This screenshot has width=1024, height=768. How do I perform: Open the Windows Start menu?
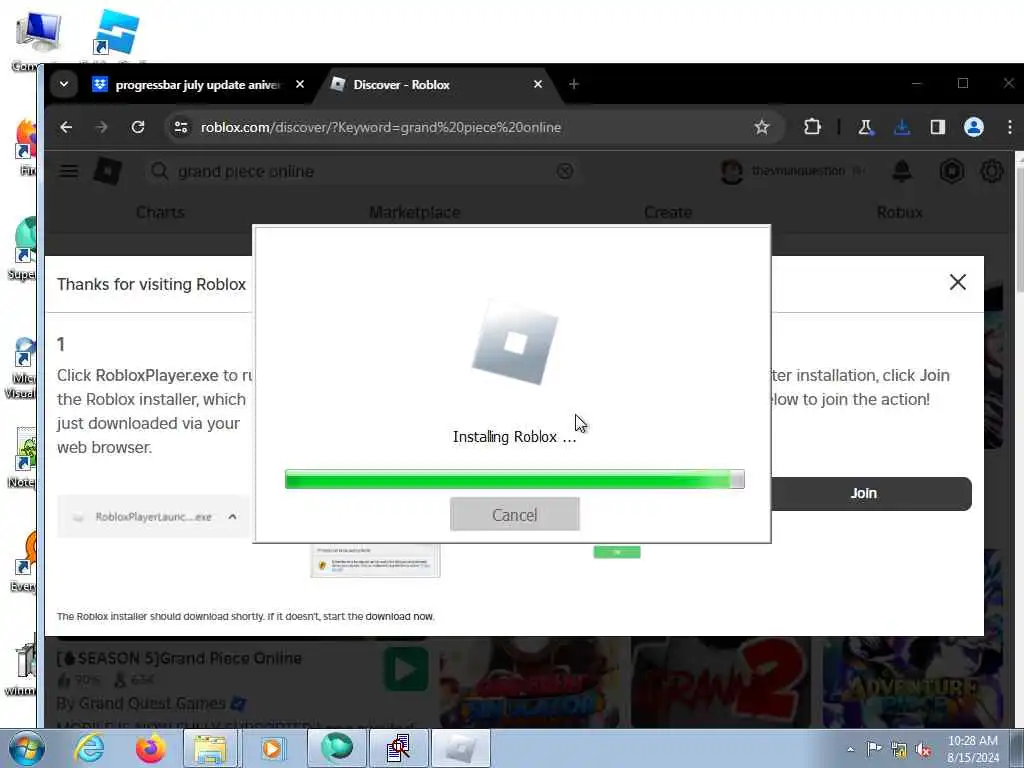[25, 749]
